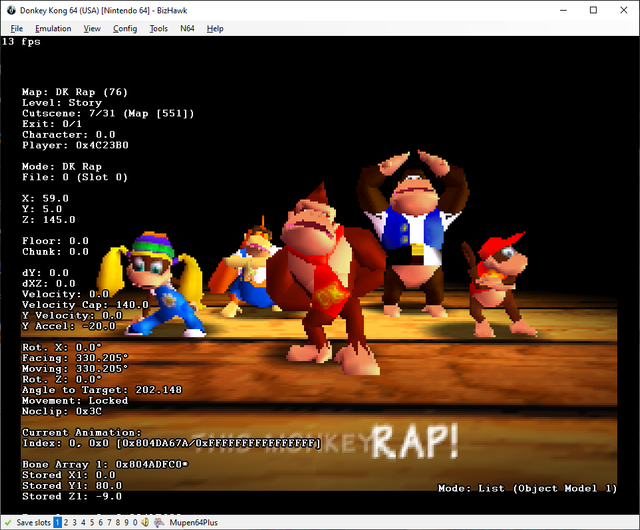
Task: Click the 'Save slots' label
Action: tap(33, 522)
